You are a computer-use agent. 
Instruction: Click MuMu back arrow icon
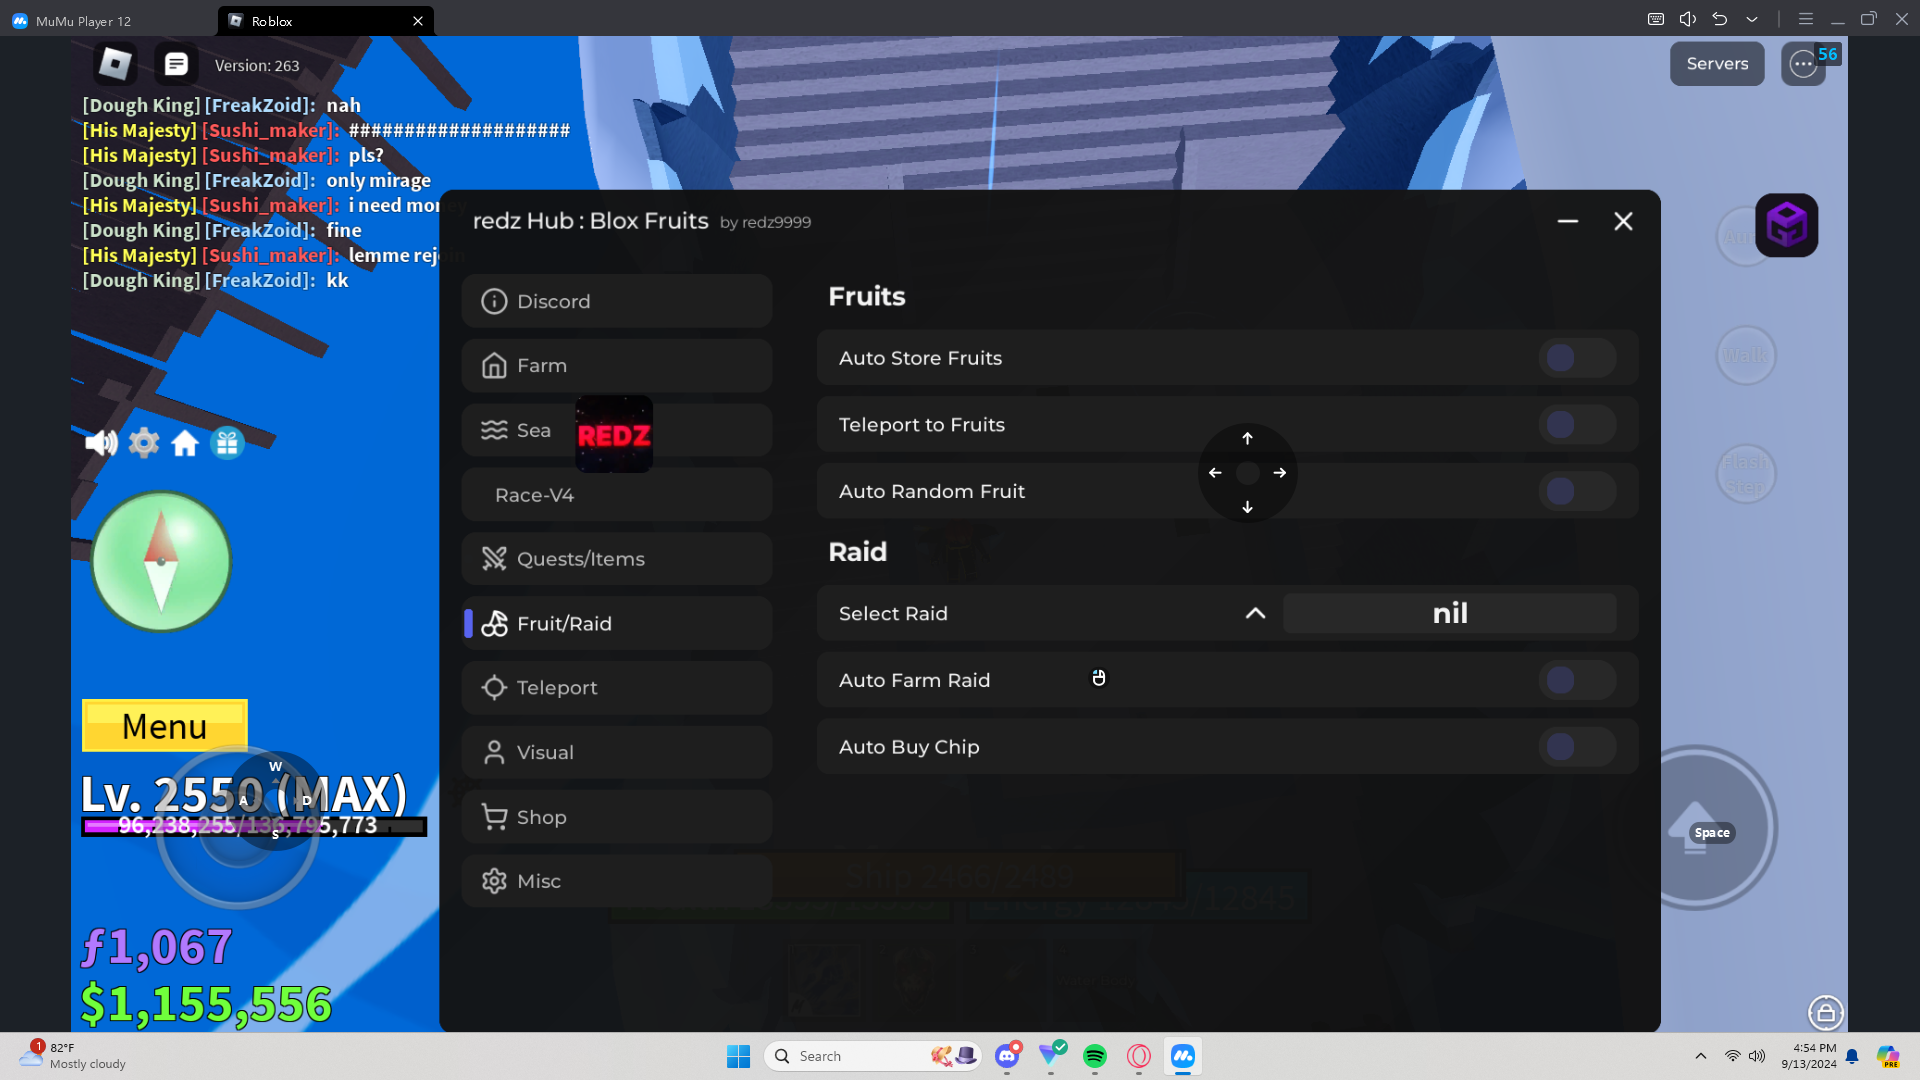pos(1720,19)
